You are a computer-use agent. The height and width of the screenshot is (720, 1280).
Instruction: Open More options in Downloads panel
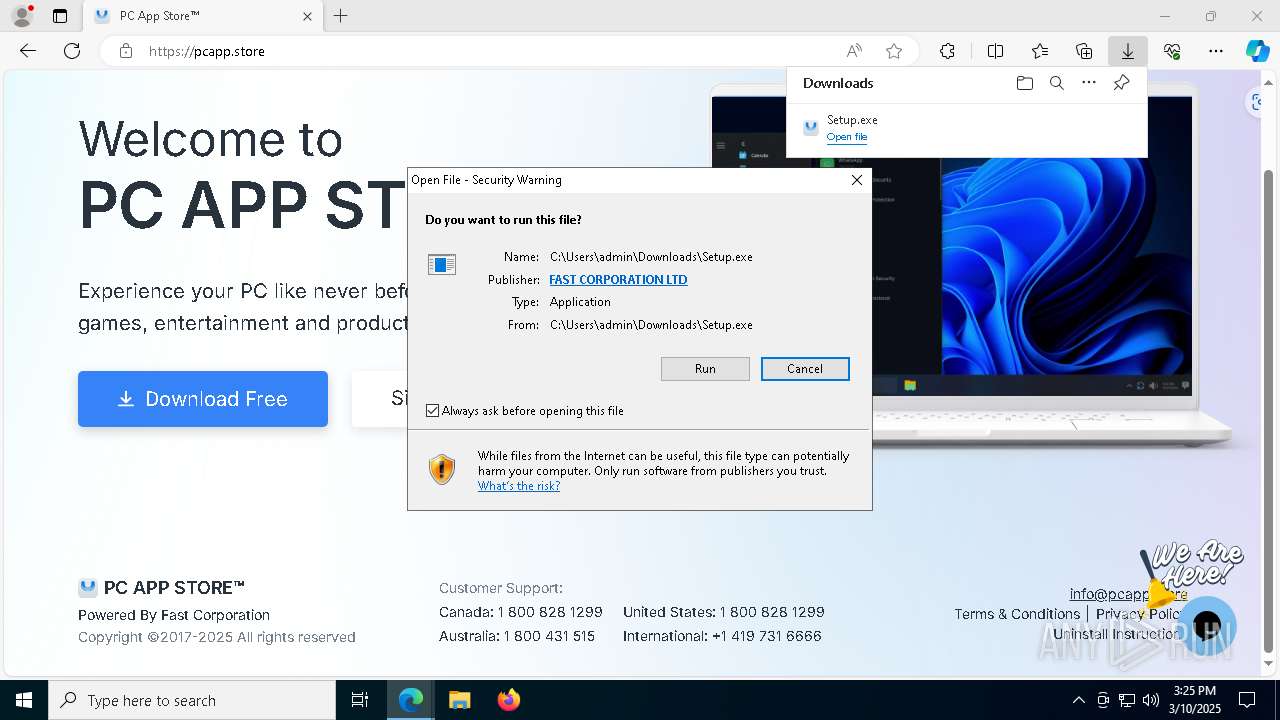coord(1089,83)
